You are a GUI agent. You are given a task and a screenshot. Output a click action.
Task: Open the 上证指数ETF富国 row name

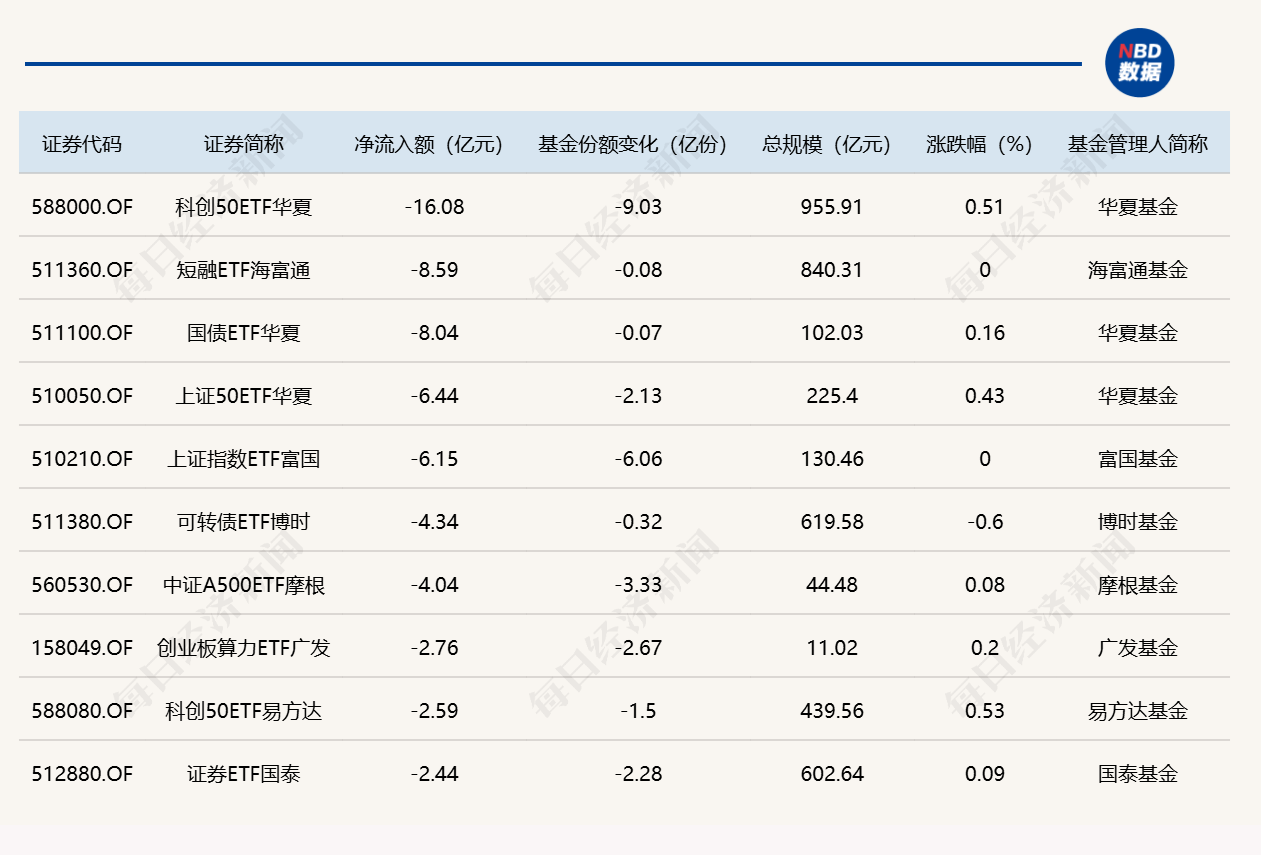click(243, 459)
